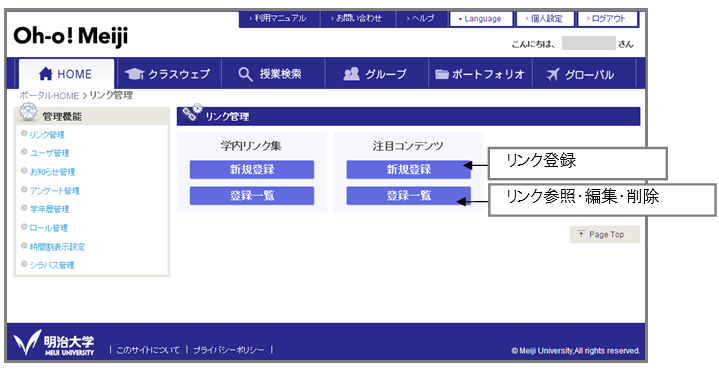719x373 pixels.
Task: Click the Page Top button
Action: coord(605,234)
